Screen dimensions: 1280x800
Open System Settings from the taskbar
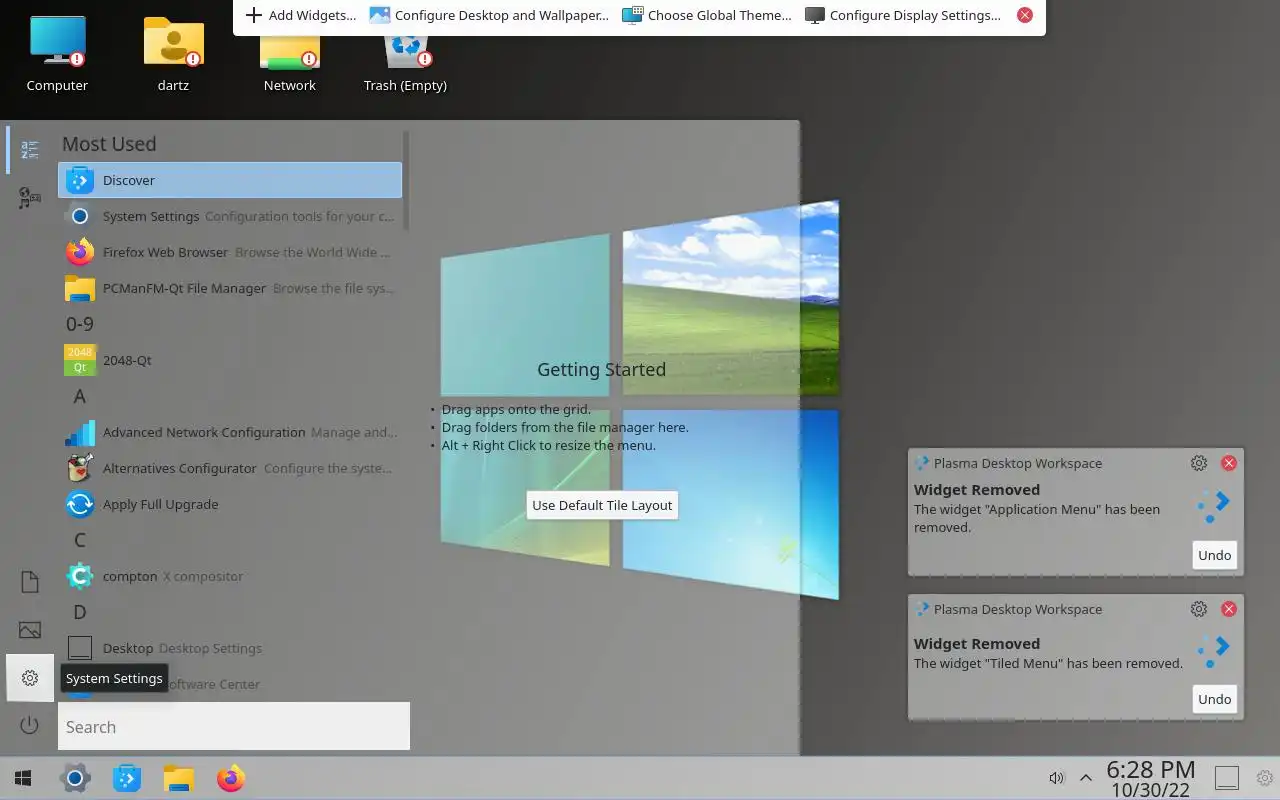pyautogui.click(x=75, y=778)
